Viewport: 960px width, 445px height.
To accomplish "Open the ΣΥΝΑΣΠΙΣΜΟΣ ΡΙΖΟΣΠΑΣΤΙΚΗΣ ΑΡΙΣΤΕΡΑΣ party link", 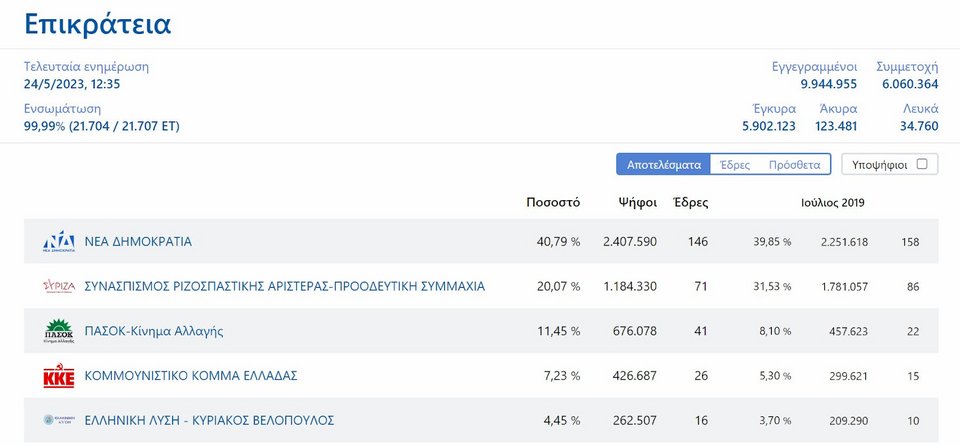I will 284,286.
